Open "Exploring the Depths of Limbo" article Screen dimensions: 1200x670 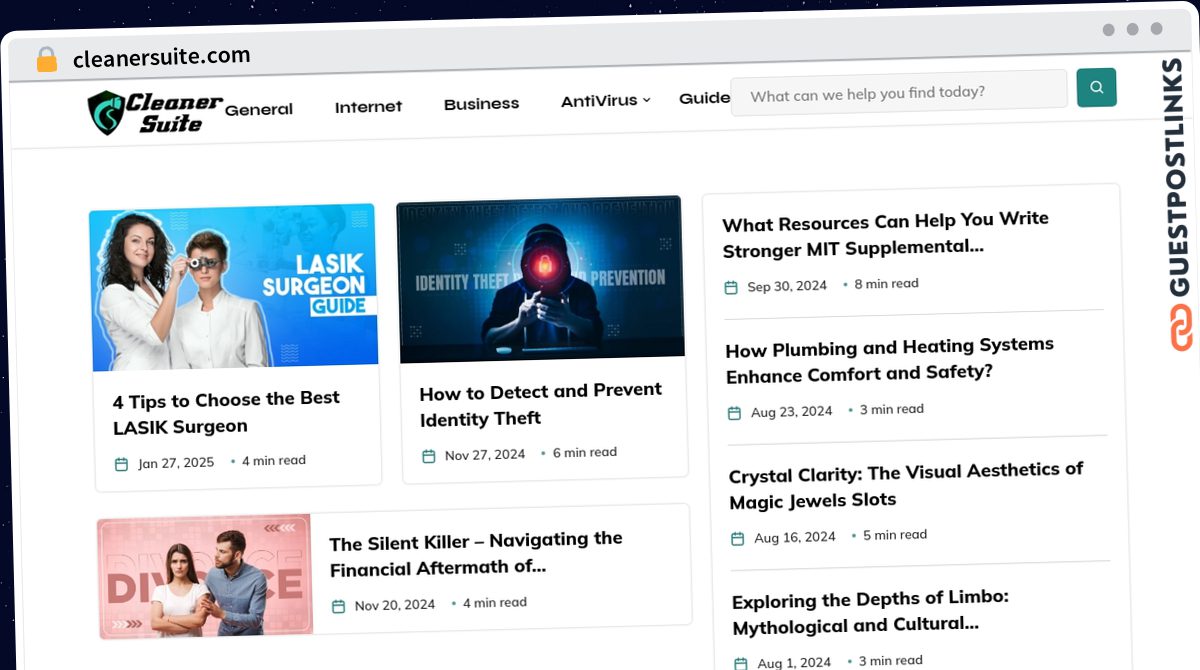(871, 613)
